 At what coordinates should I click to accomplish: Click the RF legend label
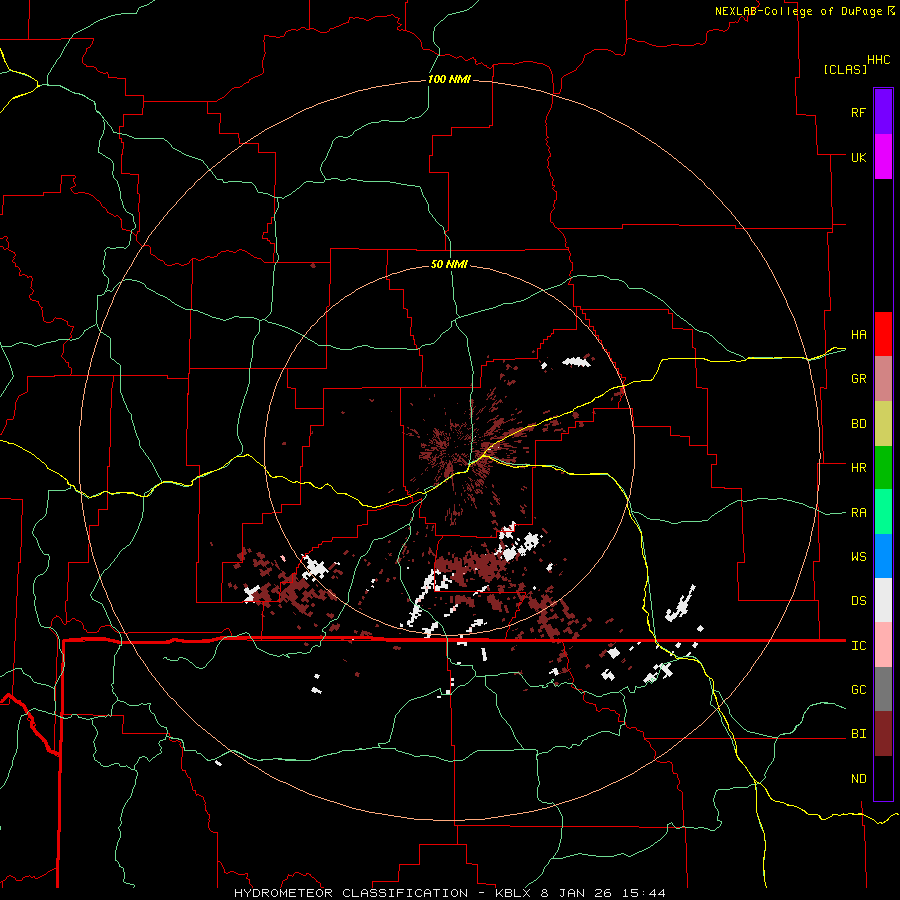[858, 112]
